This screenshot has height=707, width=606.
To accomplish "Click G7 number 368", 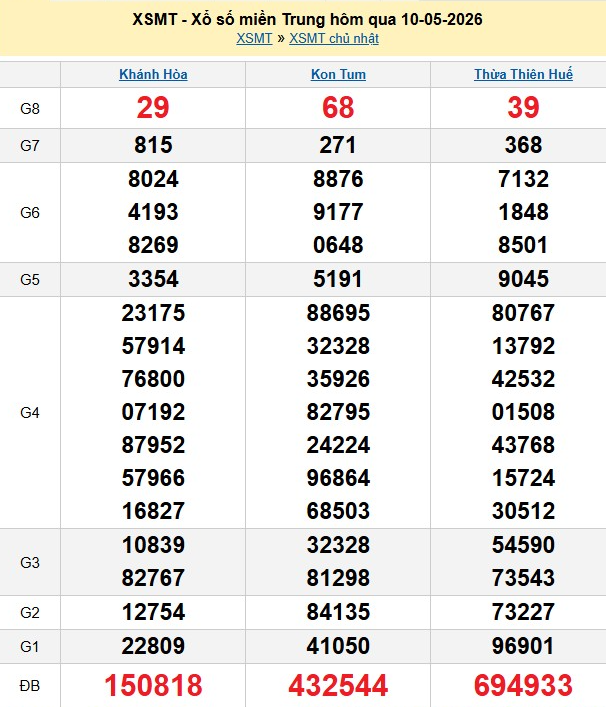I will [523, 145].
